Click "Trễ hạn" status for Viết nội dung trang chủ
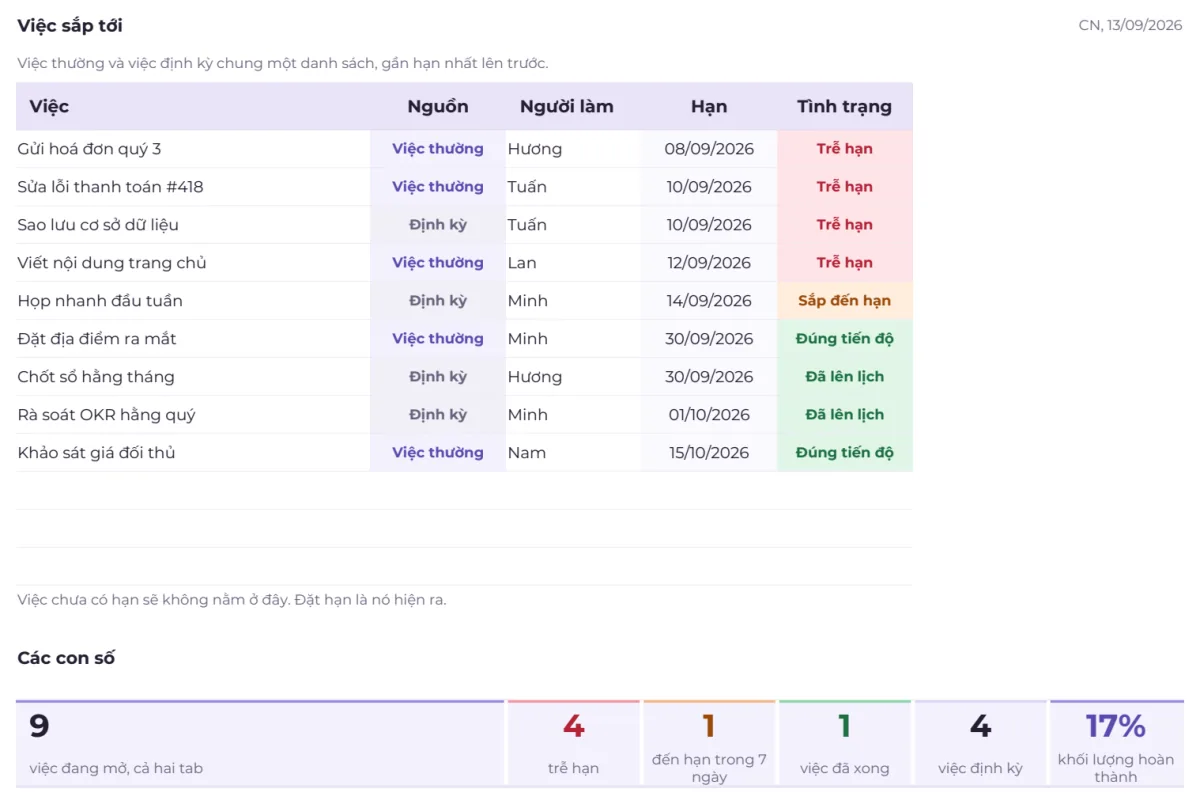Screen dimensions: 1200x804 (x=845, y=263)
